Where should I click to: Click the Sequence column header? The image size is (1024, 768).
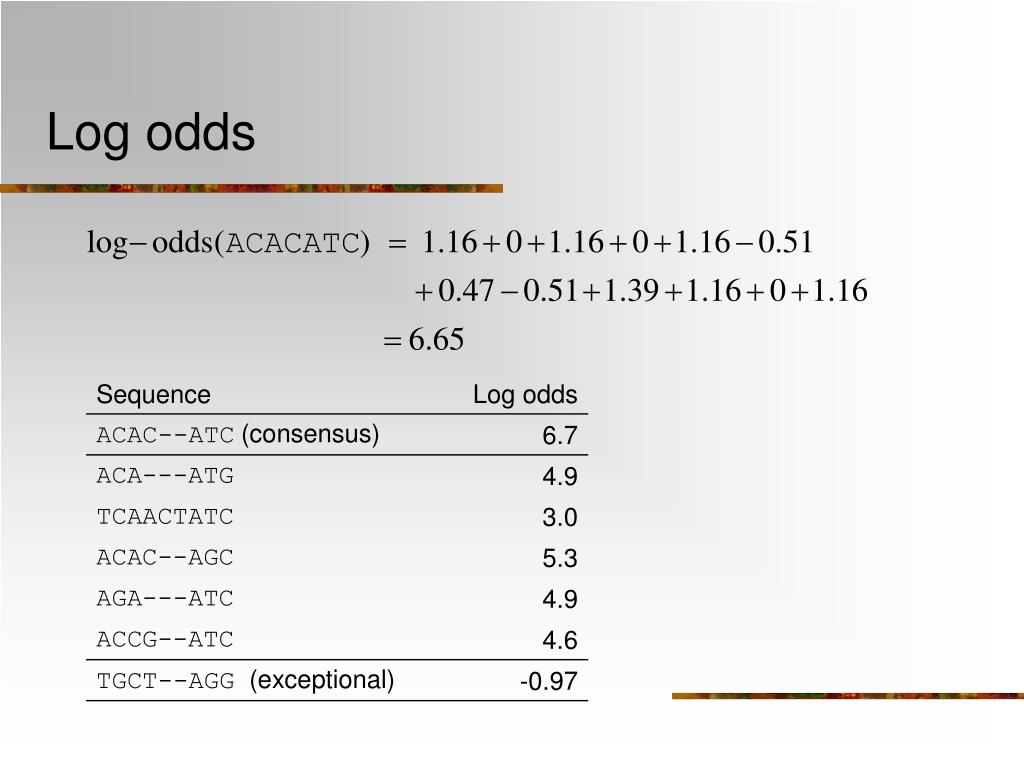tap(153, 394)
